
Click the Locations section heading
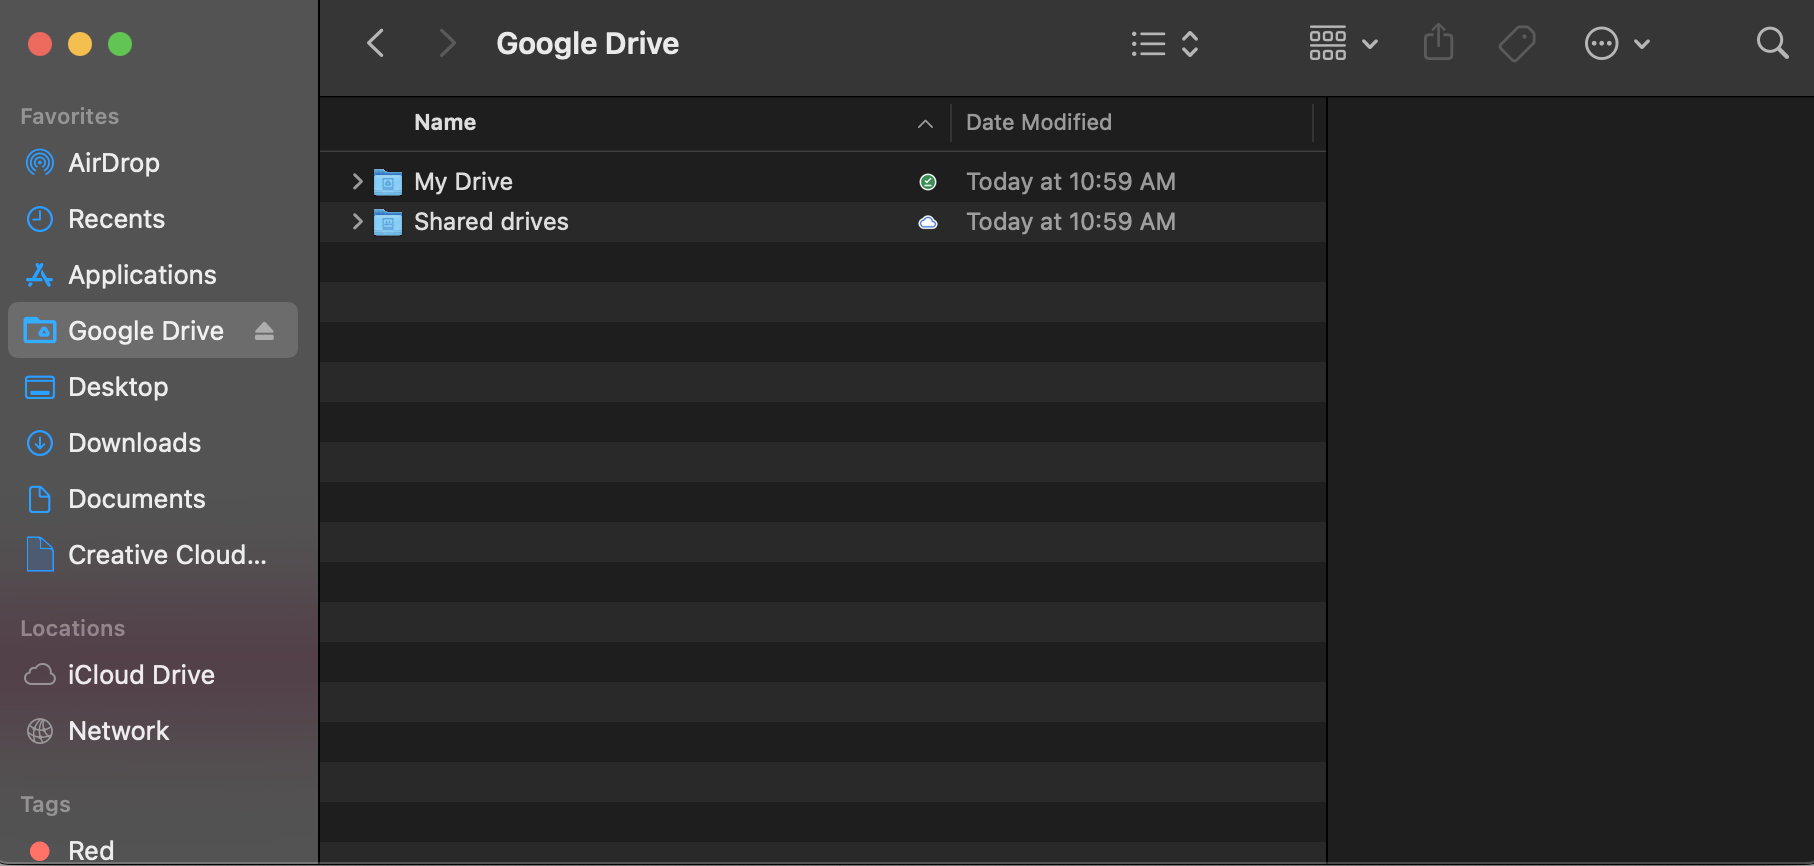73,628
